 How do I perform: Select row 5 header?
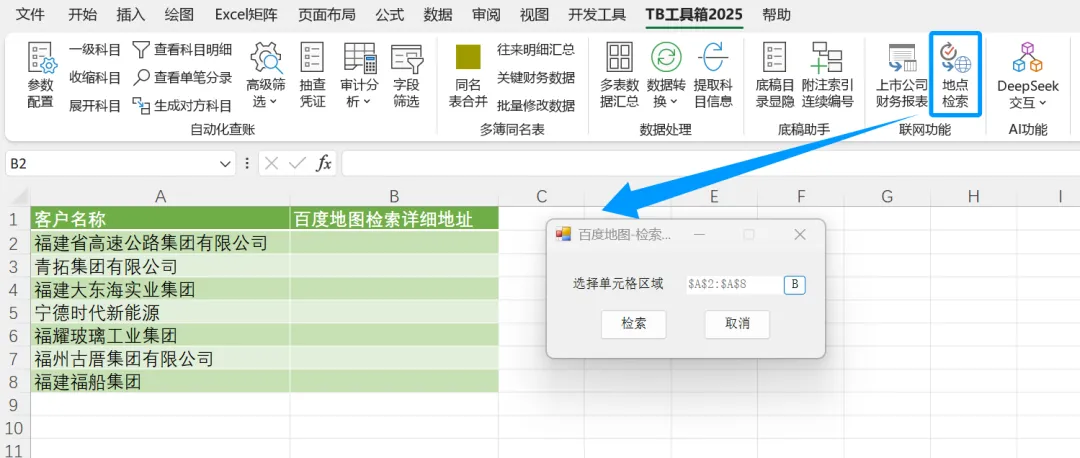[x=15, y=312]
